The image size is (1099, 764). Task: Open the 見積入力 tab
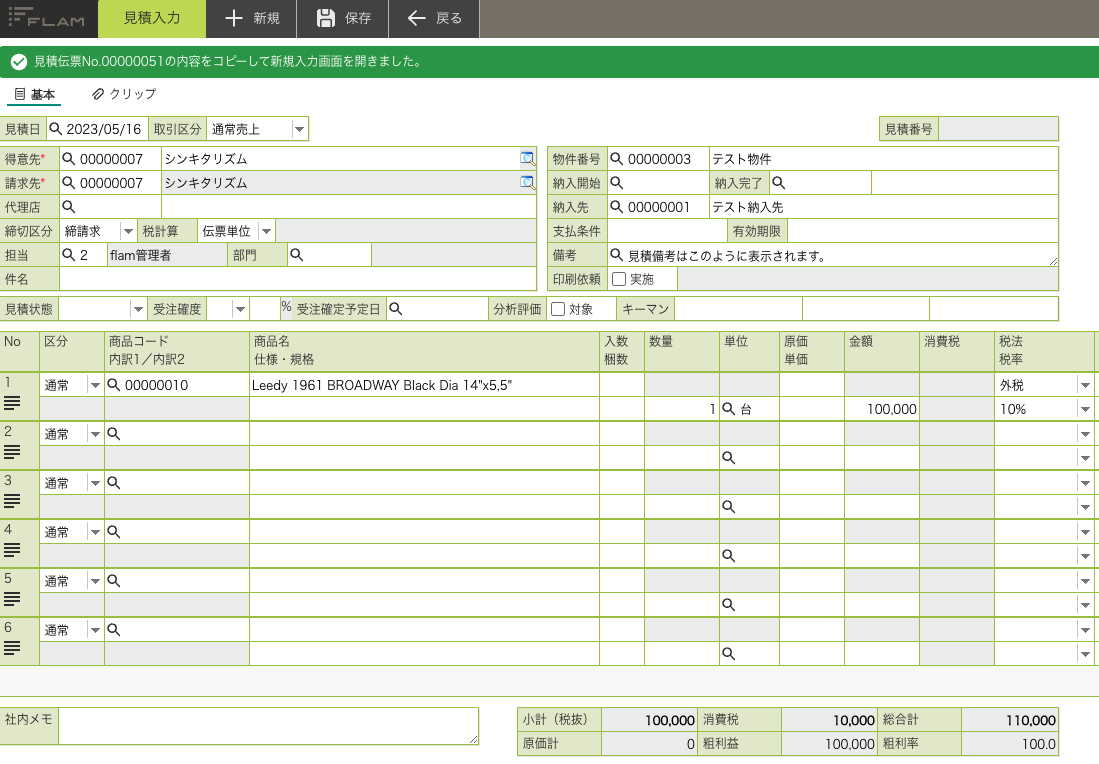point(152,18)
